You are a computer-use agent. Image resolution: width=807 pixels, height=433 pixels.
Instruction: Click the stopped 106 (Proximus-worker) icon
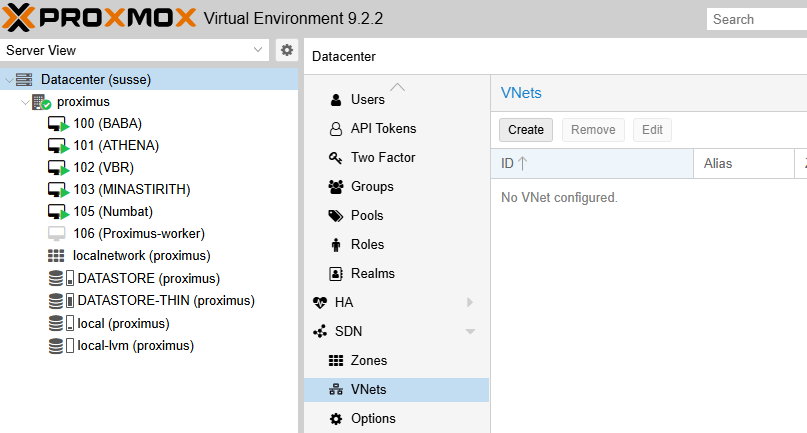[57, 234]
